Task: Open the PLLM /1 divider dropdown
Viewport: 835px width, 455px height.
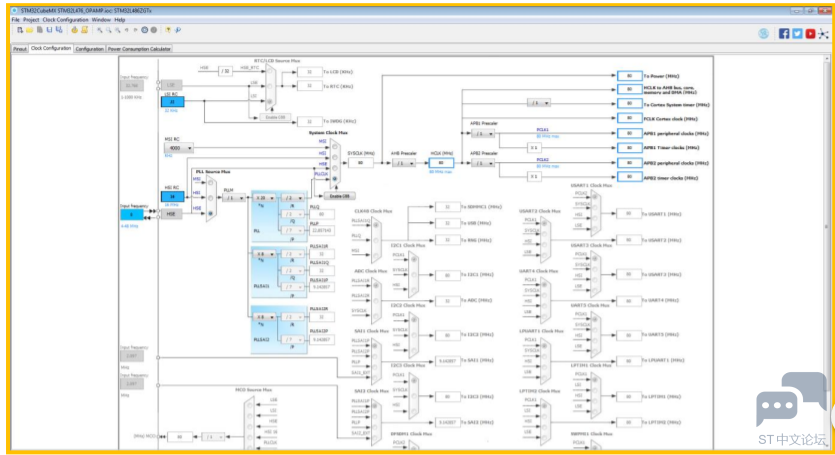Action: tap(233, 198)
